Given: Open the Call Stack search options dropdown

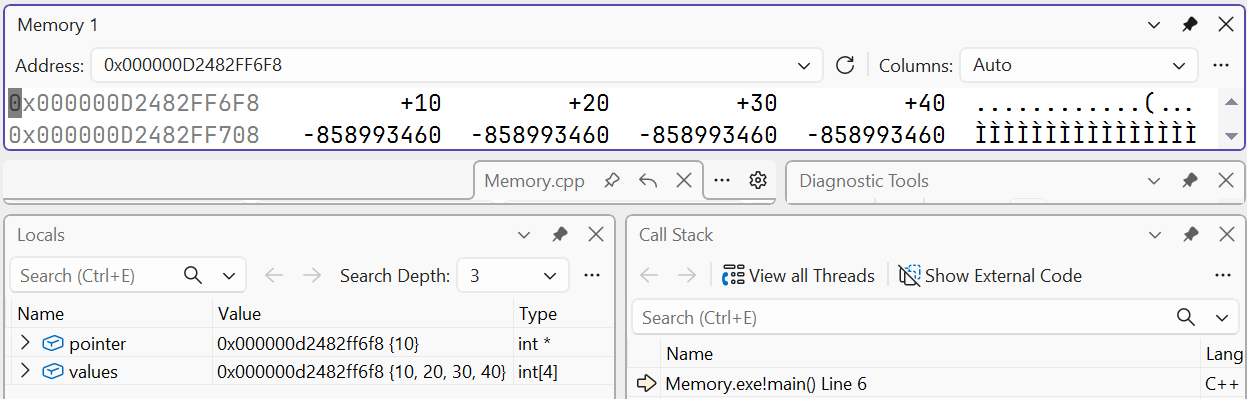Looking at the screenshot, I should point(1221,317).
